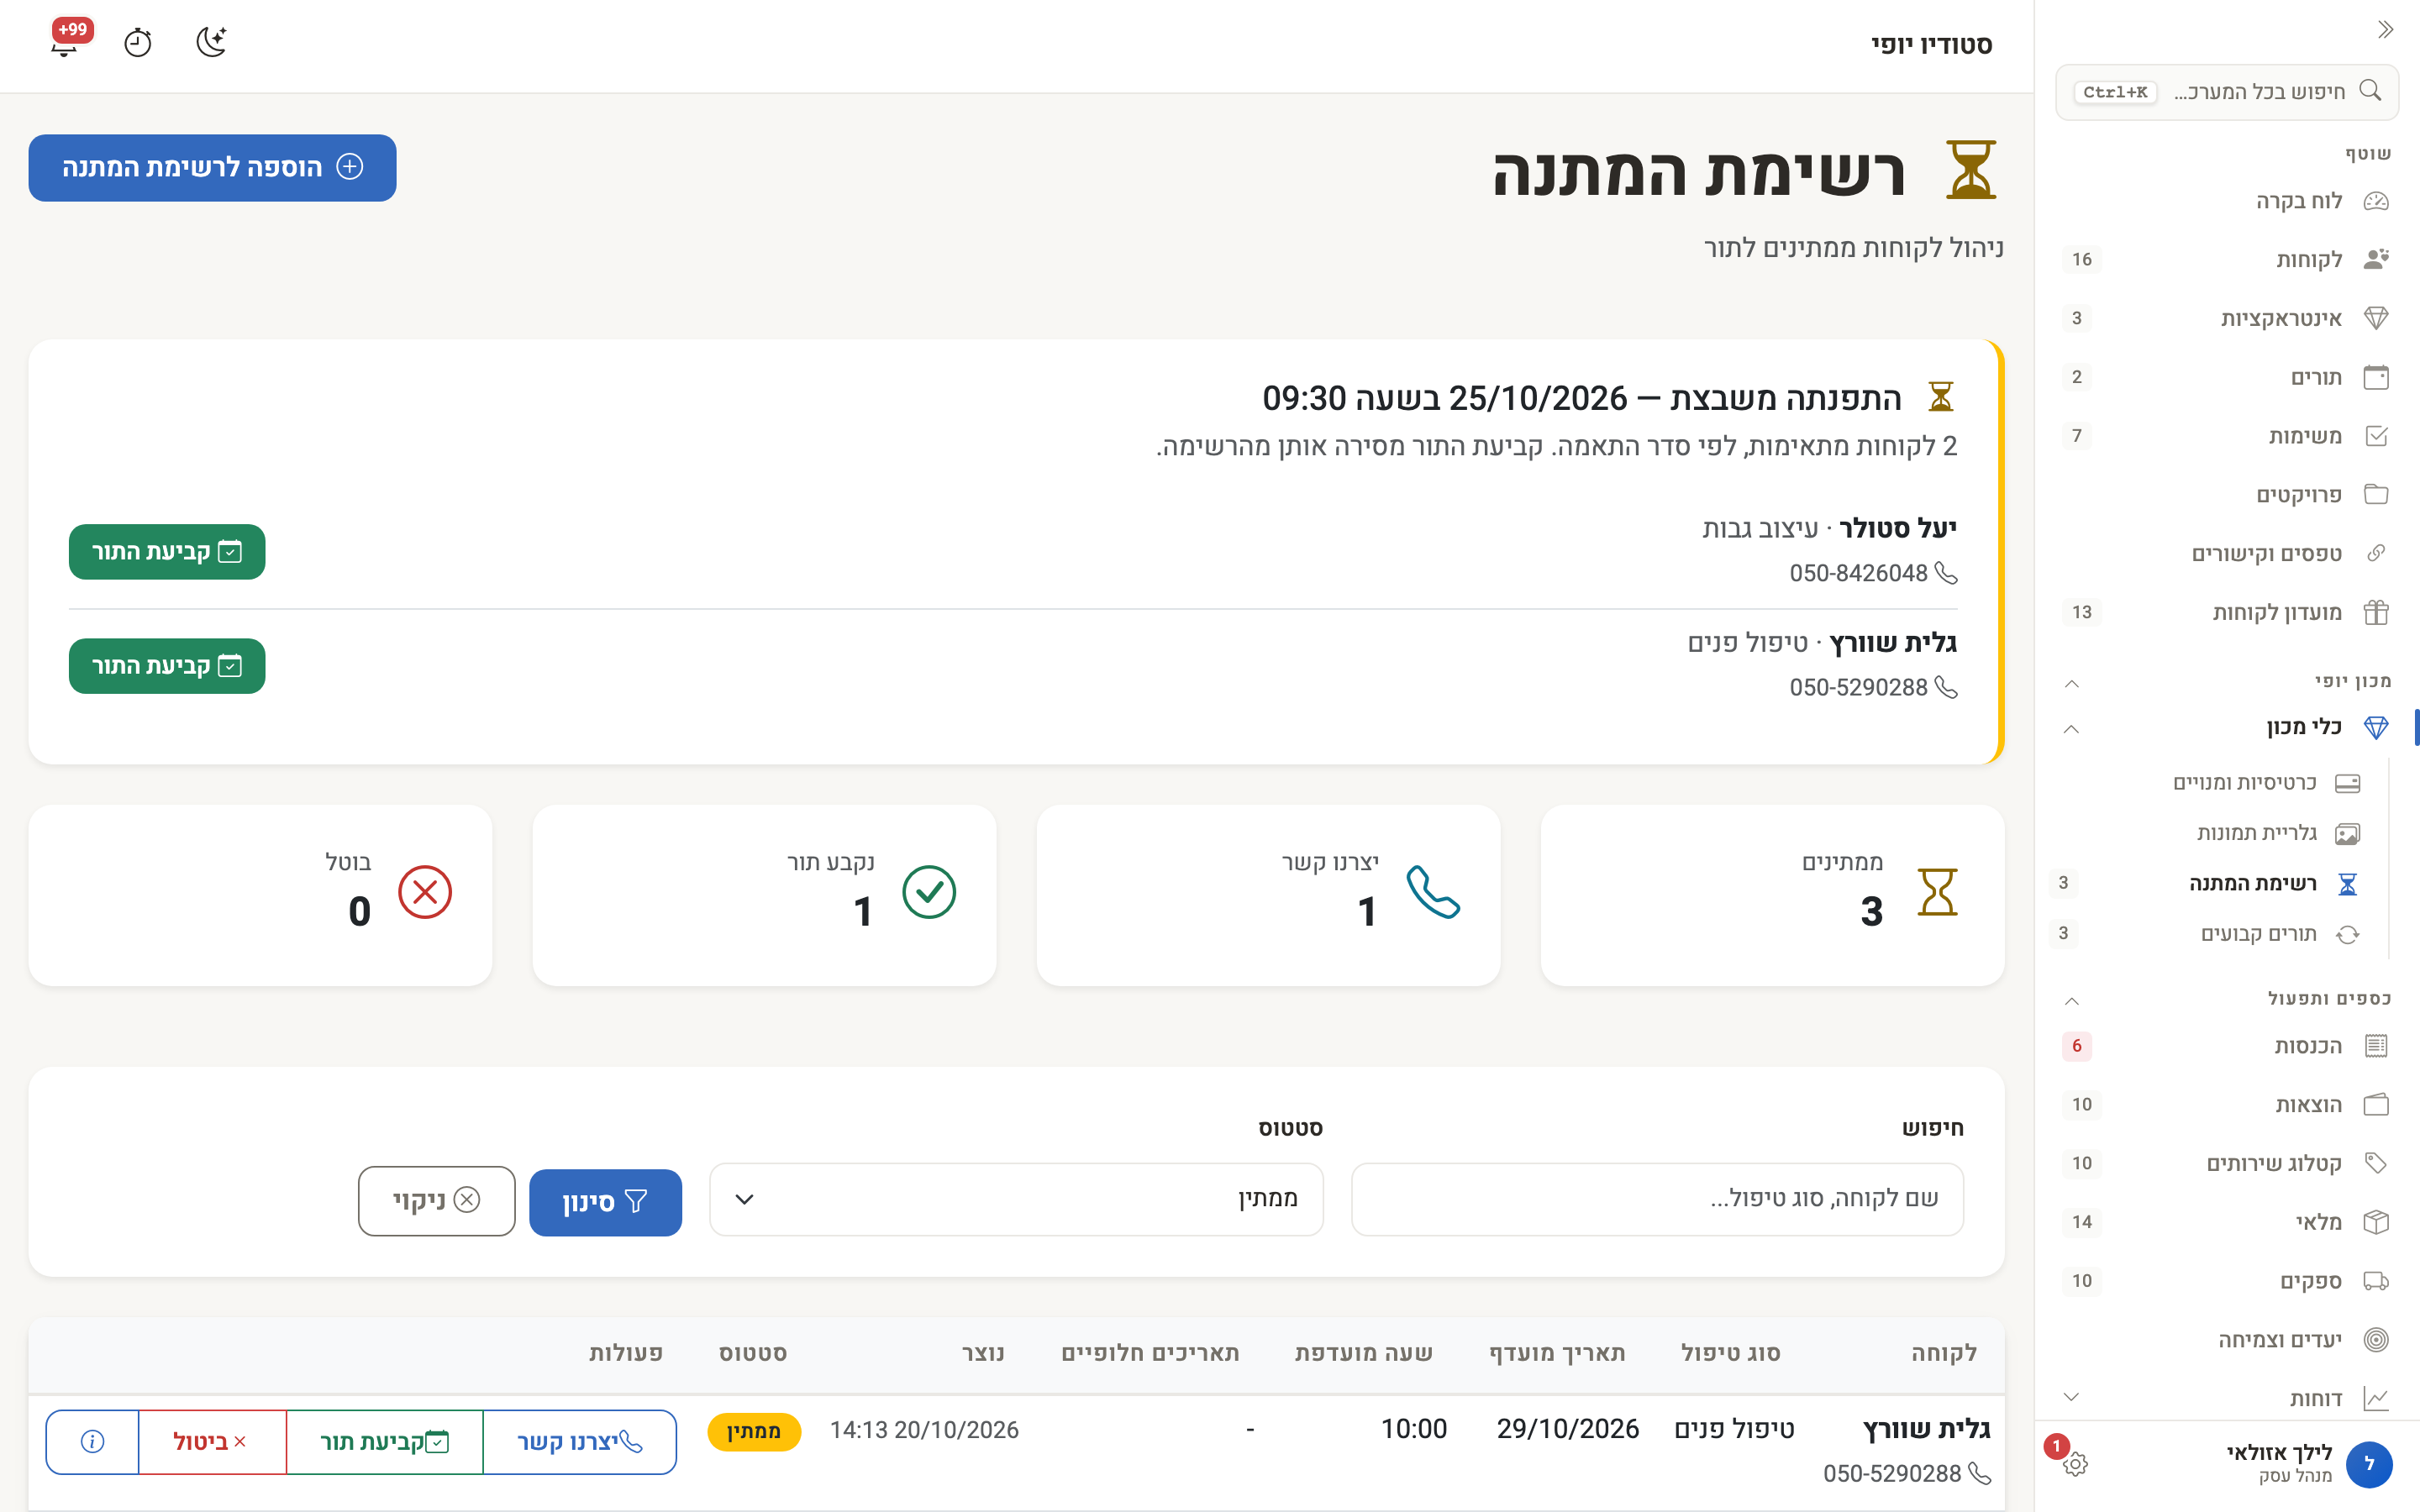The height and width of the screenshot is (1512, 2420).
Task: Click the יעדים וצמיחה target icon
Action: tap(2376, 1340)
